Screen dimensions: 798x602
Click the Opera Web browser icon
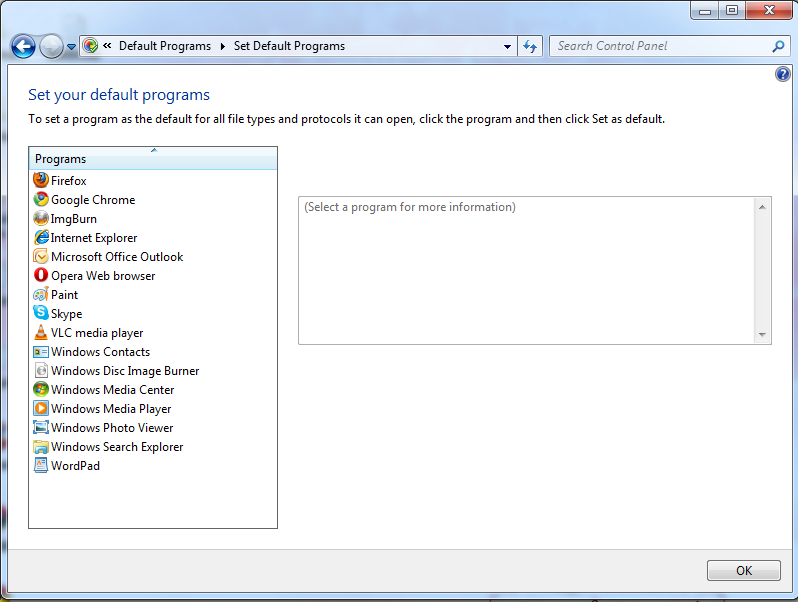[x=41, y=275]
